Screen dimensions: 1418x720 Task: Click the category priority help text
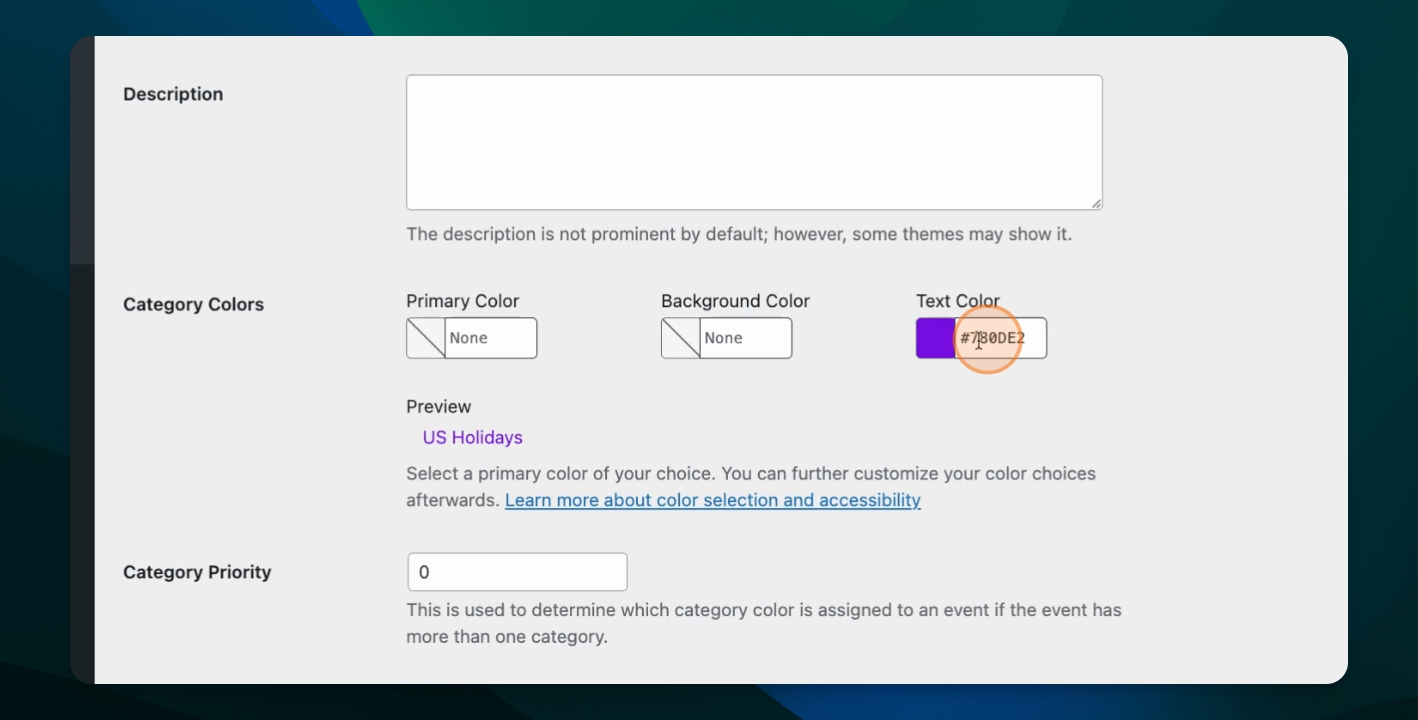[764, 623]
